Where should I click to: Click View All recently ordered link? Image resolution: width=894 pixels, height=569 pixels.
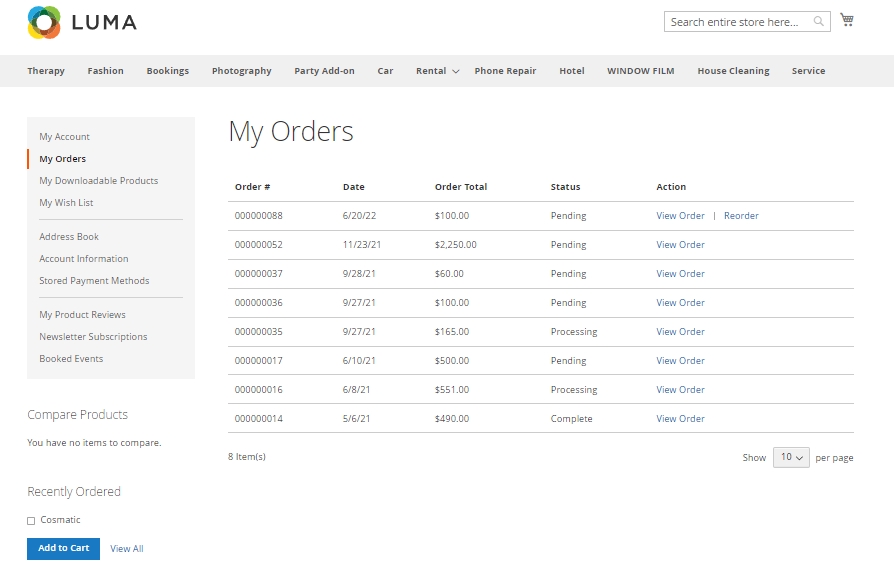127,549
